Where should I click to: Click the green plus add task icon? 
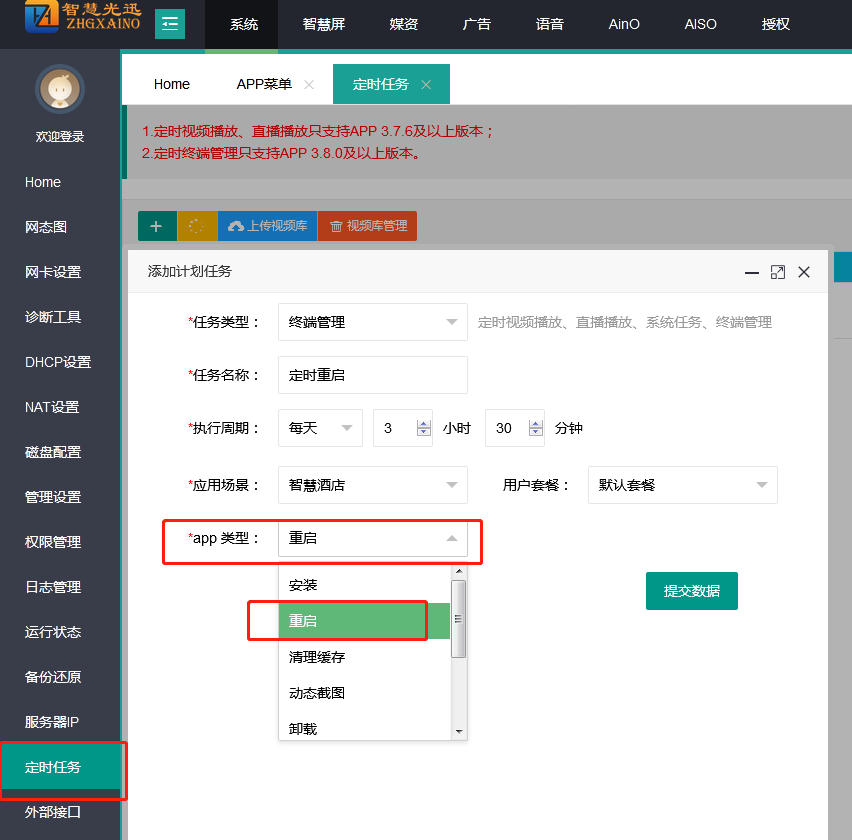click(156, 226)
